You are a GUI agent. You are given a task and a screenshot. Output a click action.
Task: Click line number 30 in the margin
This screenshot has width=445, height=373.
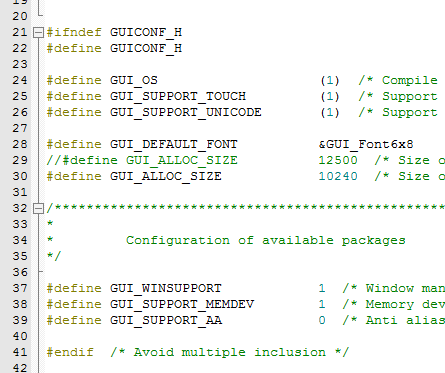click(20, 176)
